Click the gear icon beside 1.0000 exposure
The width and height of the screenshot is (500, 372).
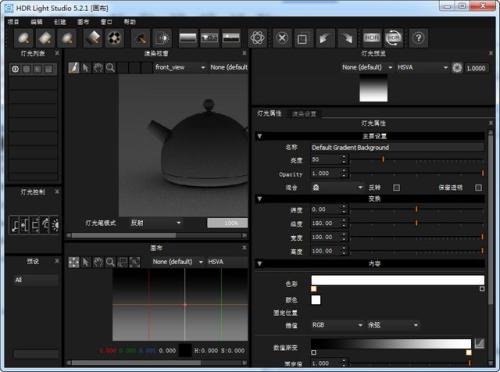pyautogui.click(x=457, y=68)
